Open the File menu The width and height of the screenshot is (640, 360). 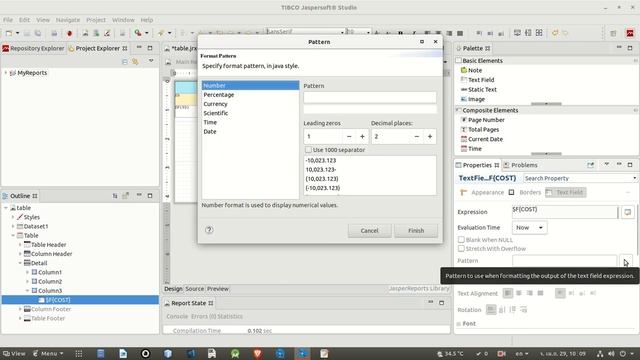(x=8, y=20)
